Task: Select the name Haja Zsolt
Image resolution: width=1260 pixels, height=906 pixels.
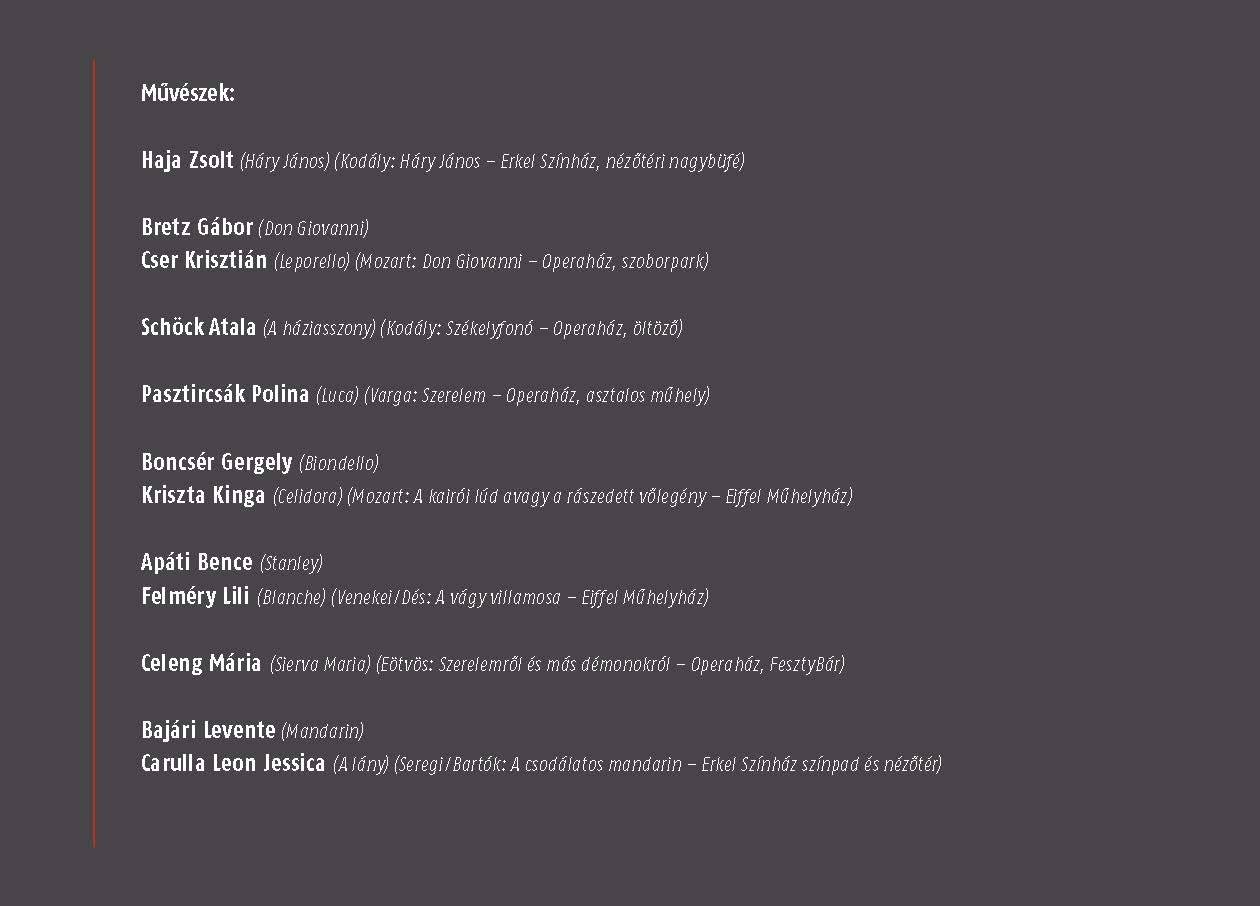Action: point(187,160)
